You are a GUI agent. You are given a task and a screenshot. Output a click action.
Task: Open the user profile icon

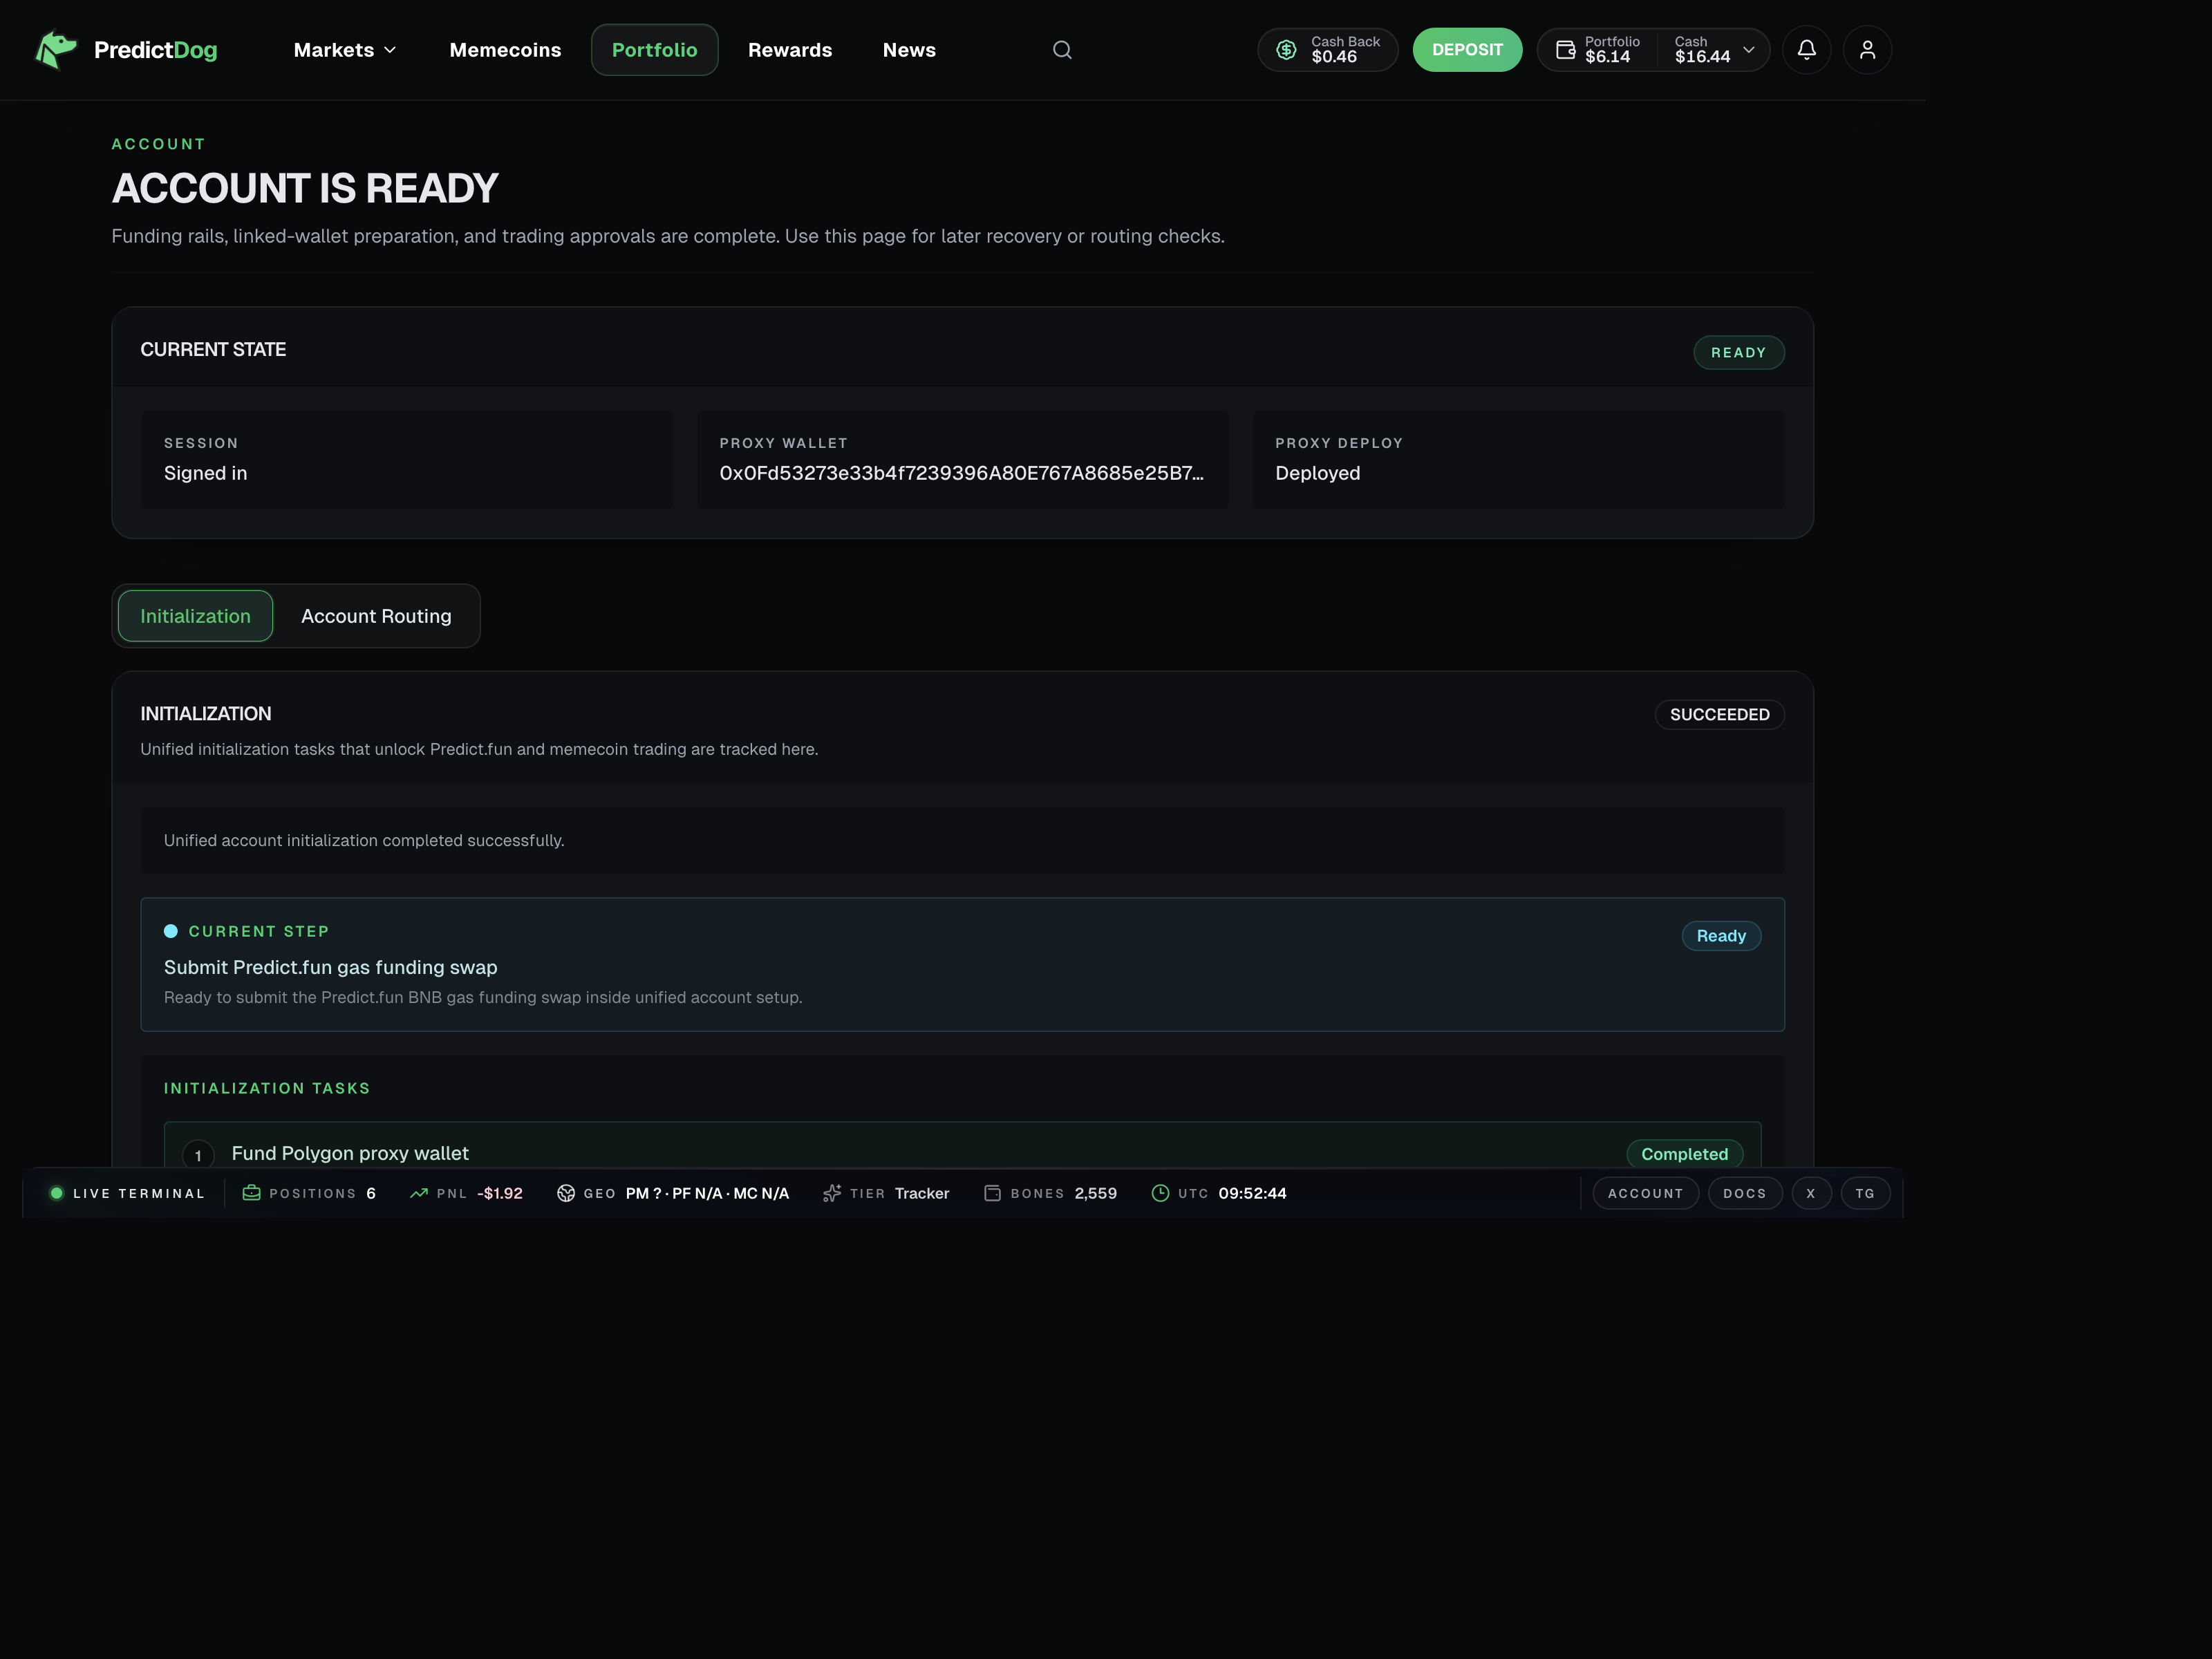(1867, 50)
